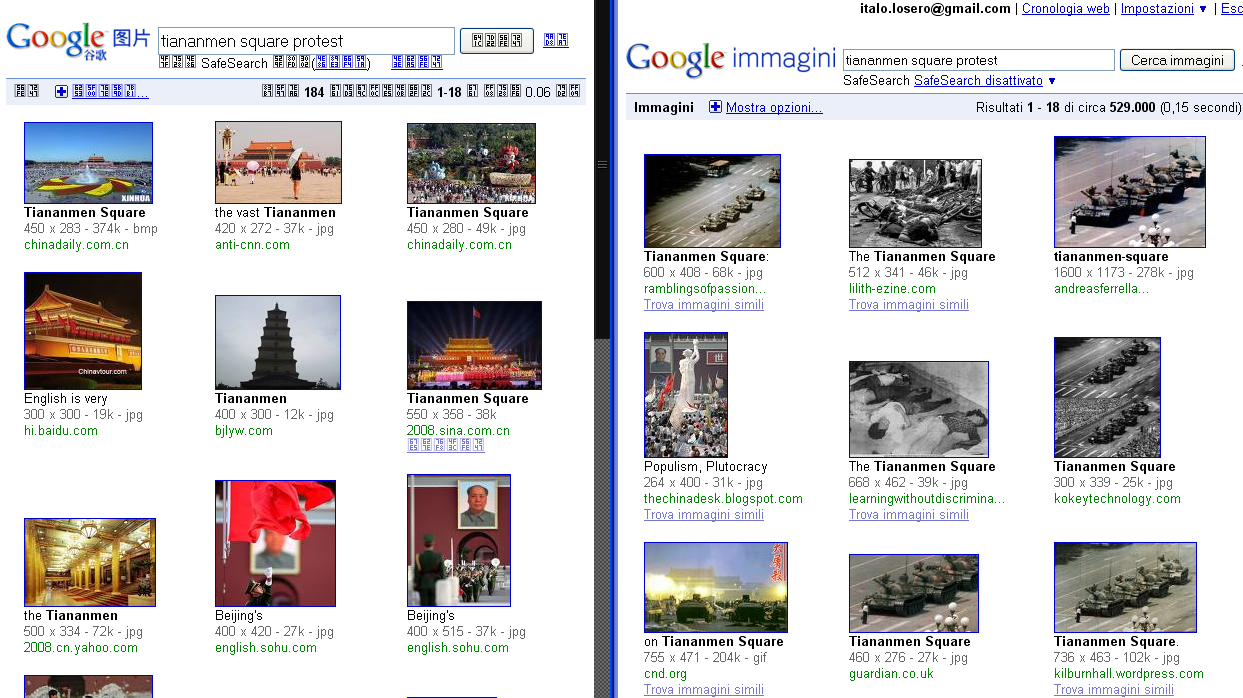
Task: Expand Mostra opzioni panel
Action: 774,107
